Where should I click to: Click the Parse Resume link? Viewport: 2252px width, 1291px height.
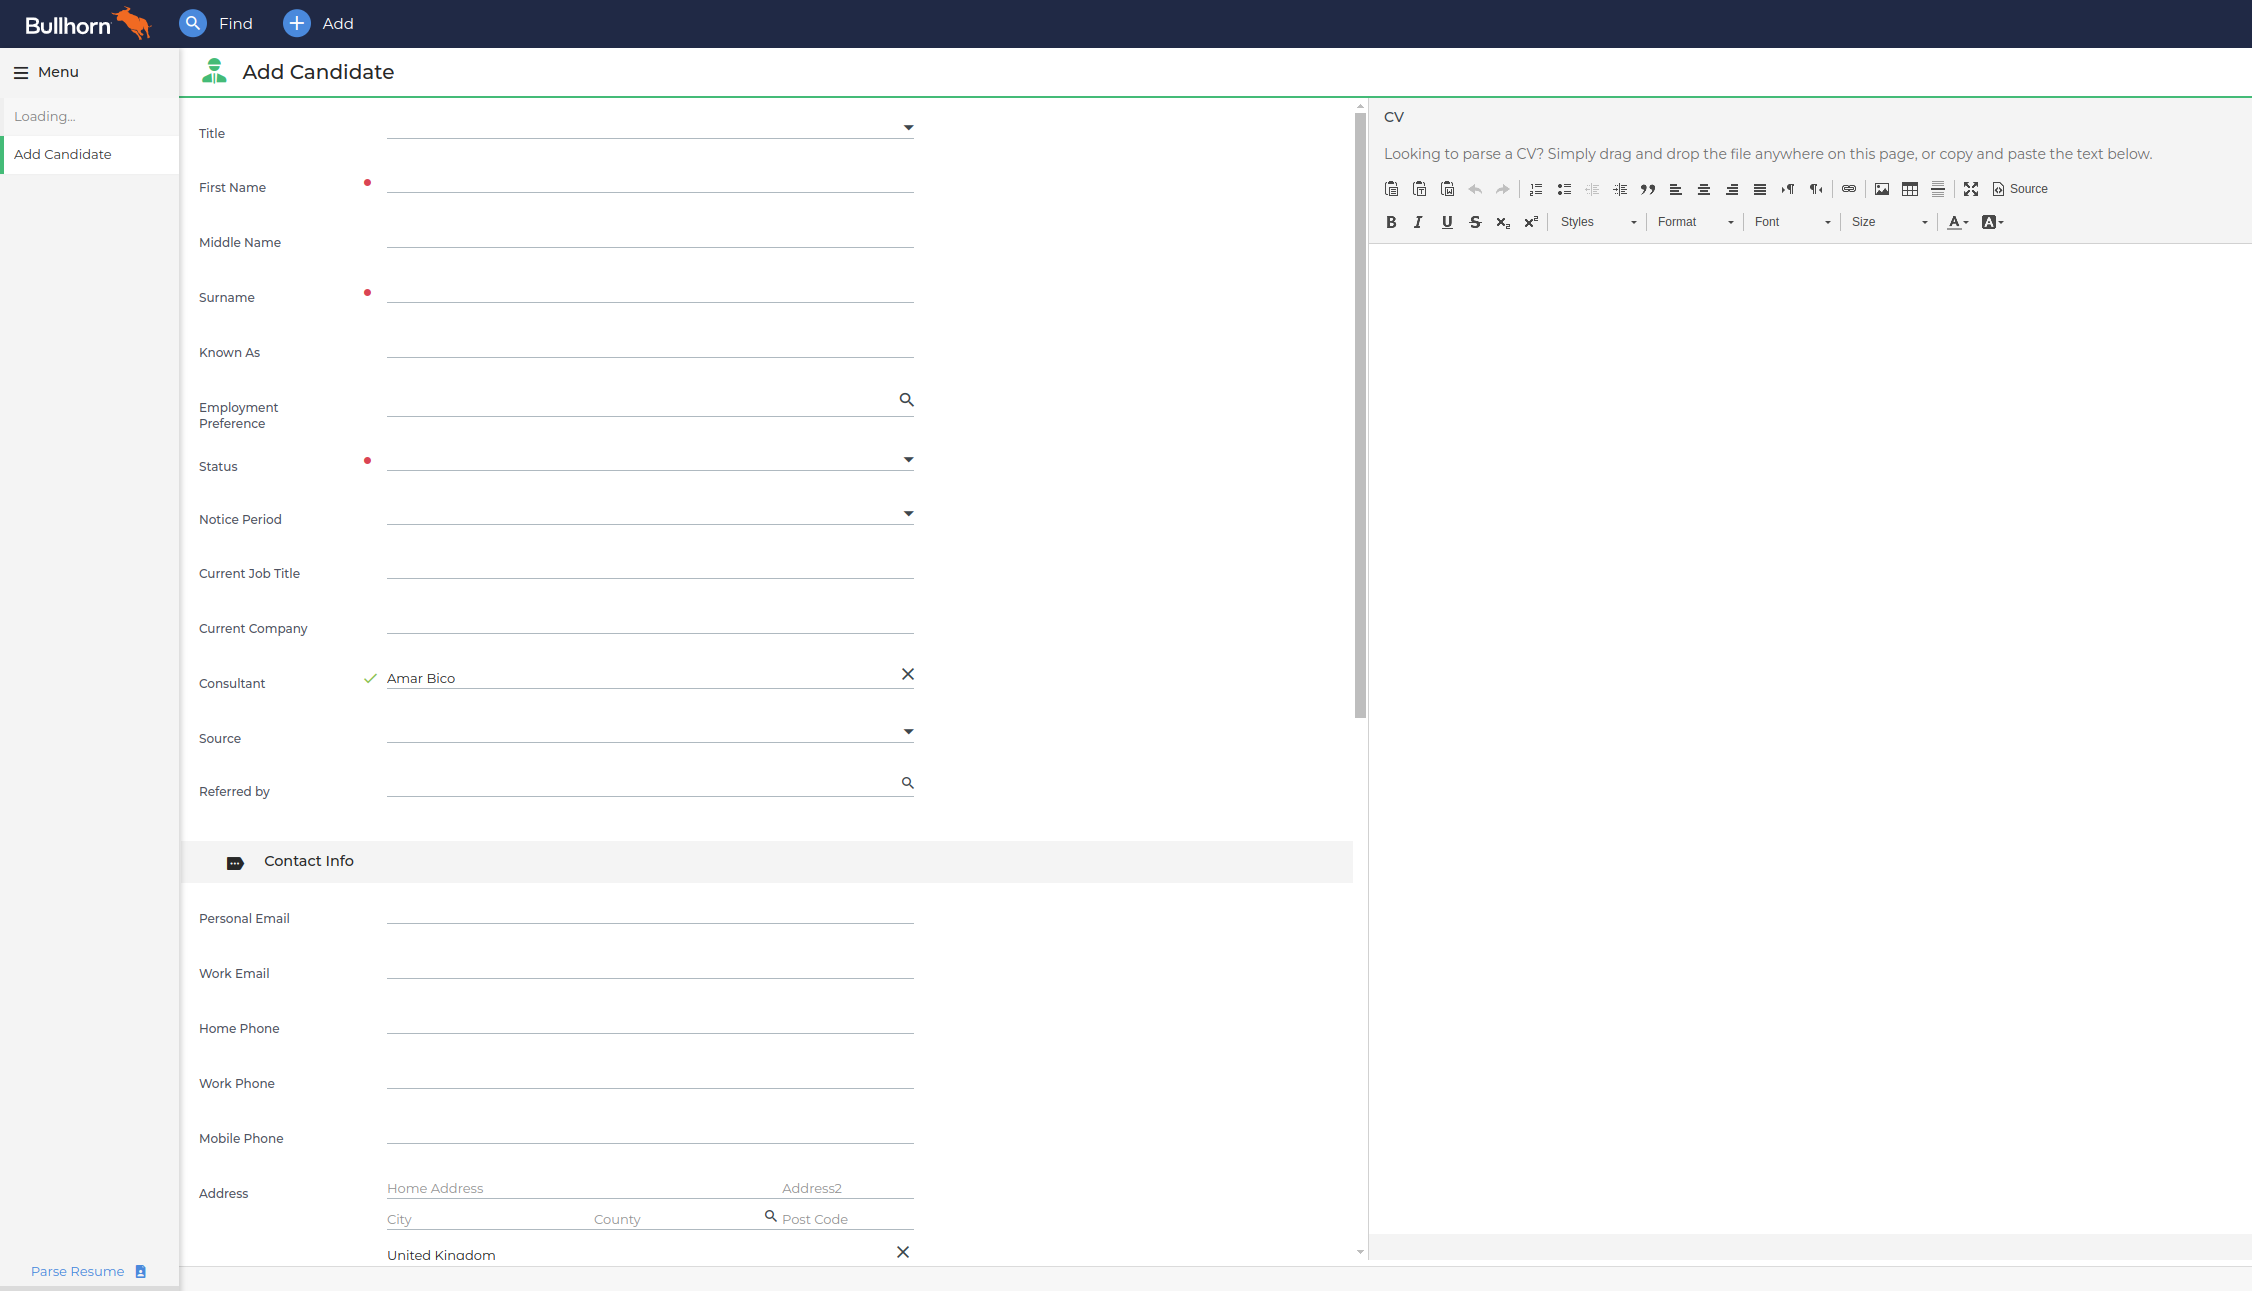[x=78, y=1271]
